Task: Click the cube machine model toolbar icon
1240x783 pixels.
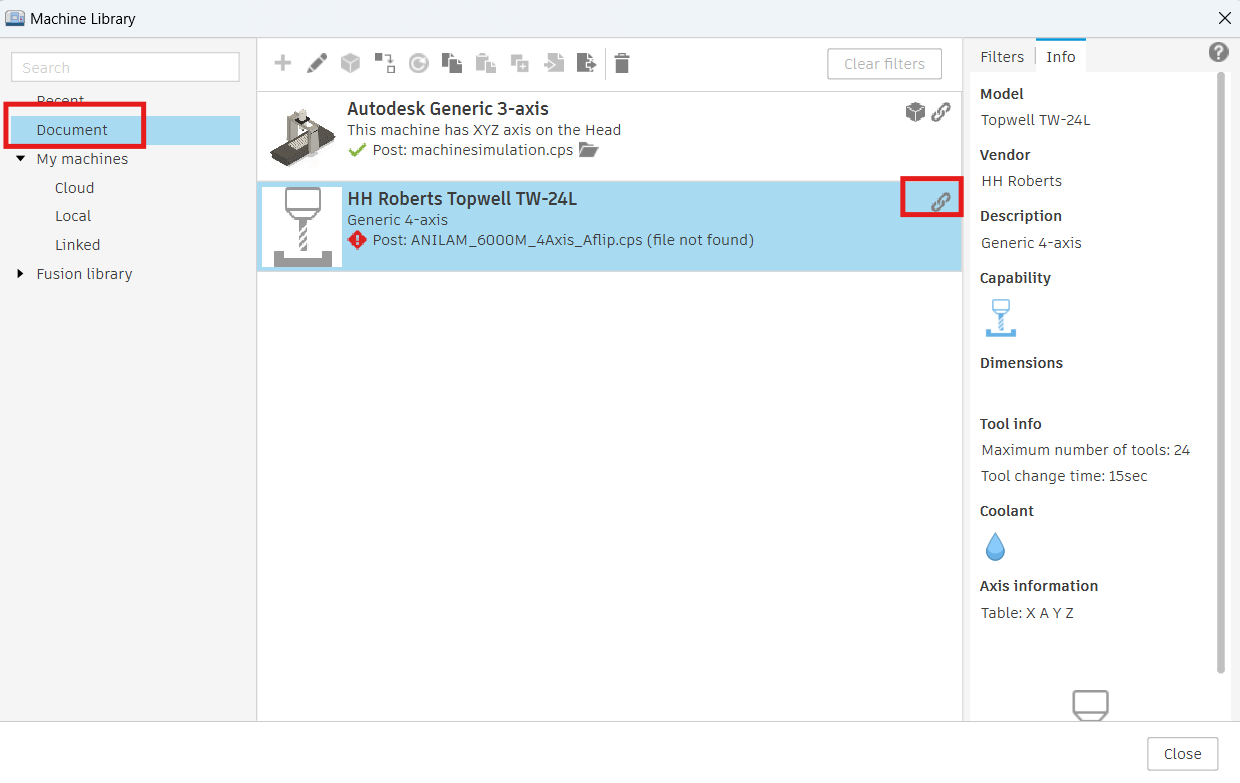Action: click(350, 63)
